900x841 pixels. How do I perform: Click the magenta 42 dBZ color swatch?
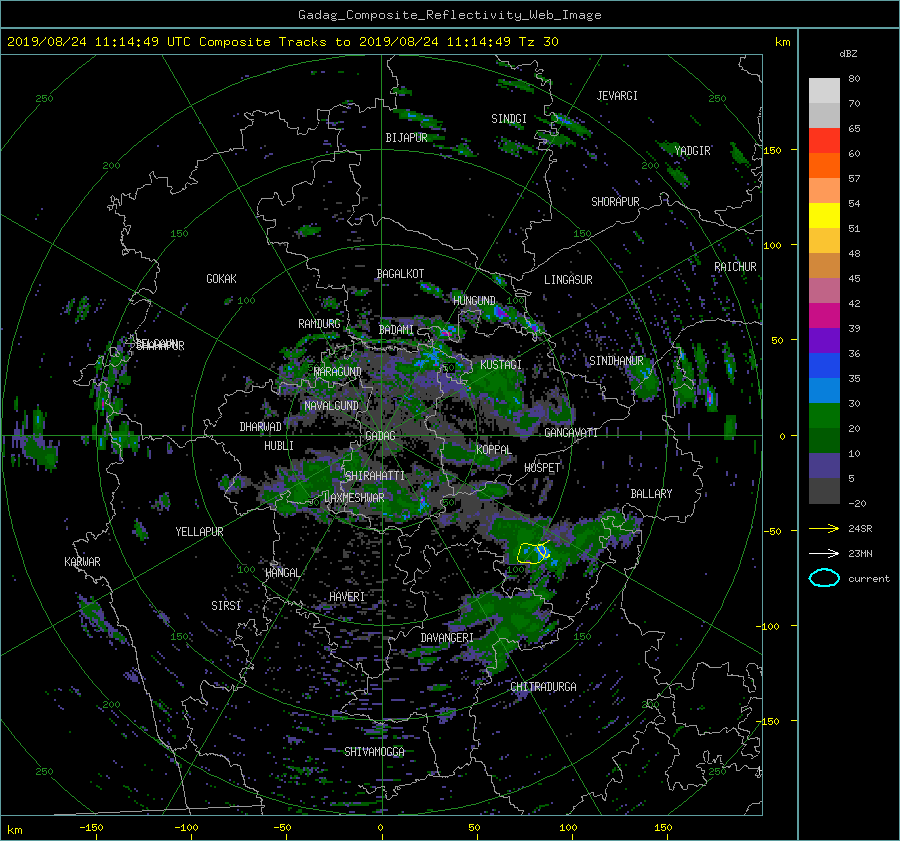(824, 315)
